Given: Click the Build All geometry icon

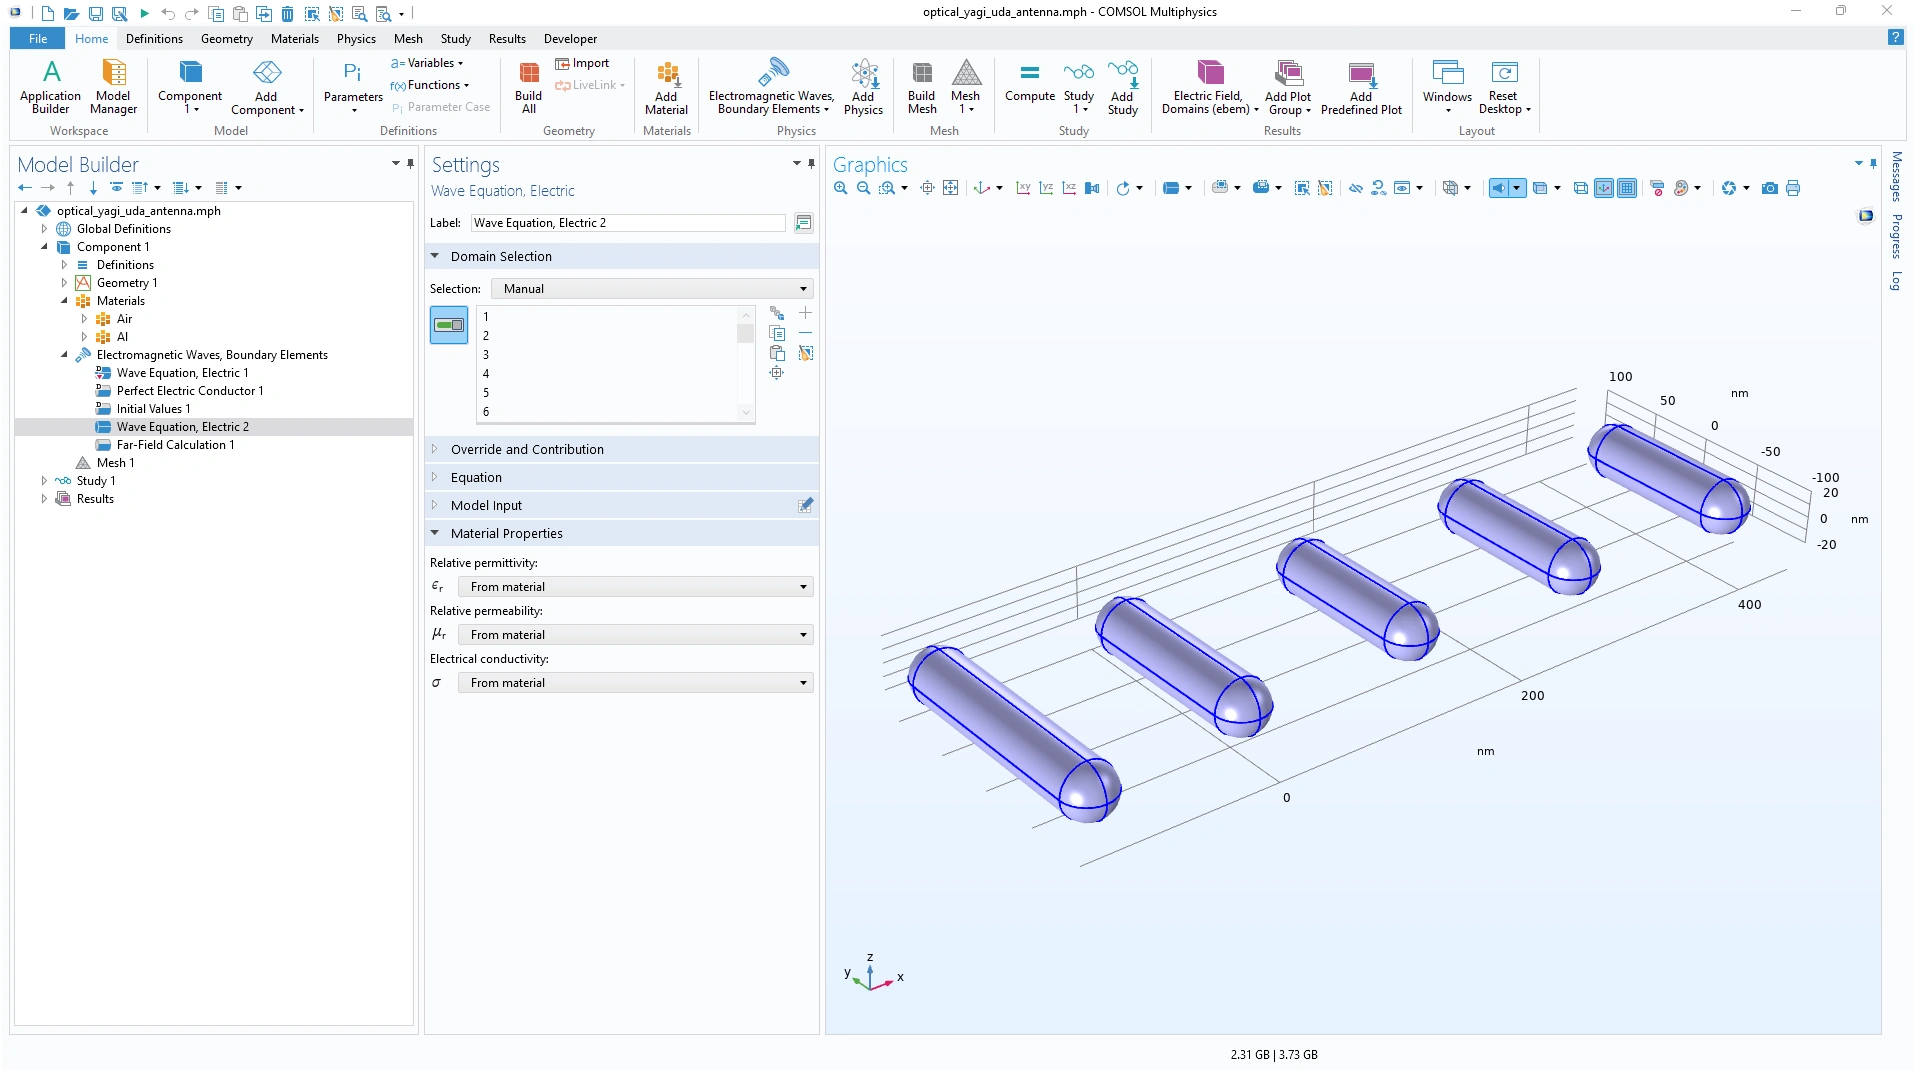Looking at the screenshot, I should [528, 86].
